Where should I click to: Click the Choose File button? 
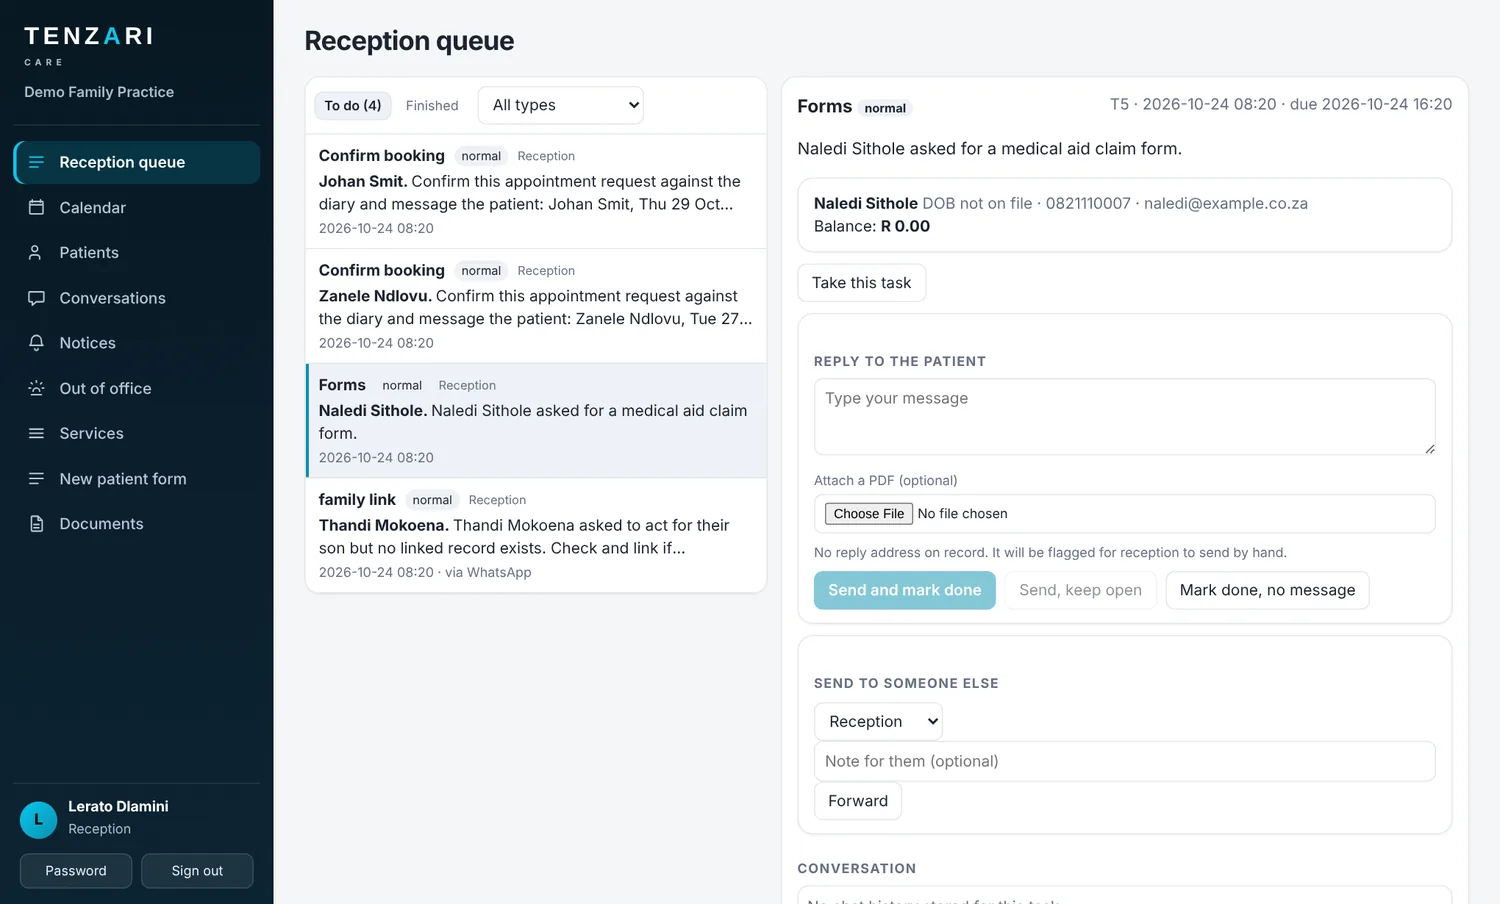coord(869,513)
